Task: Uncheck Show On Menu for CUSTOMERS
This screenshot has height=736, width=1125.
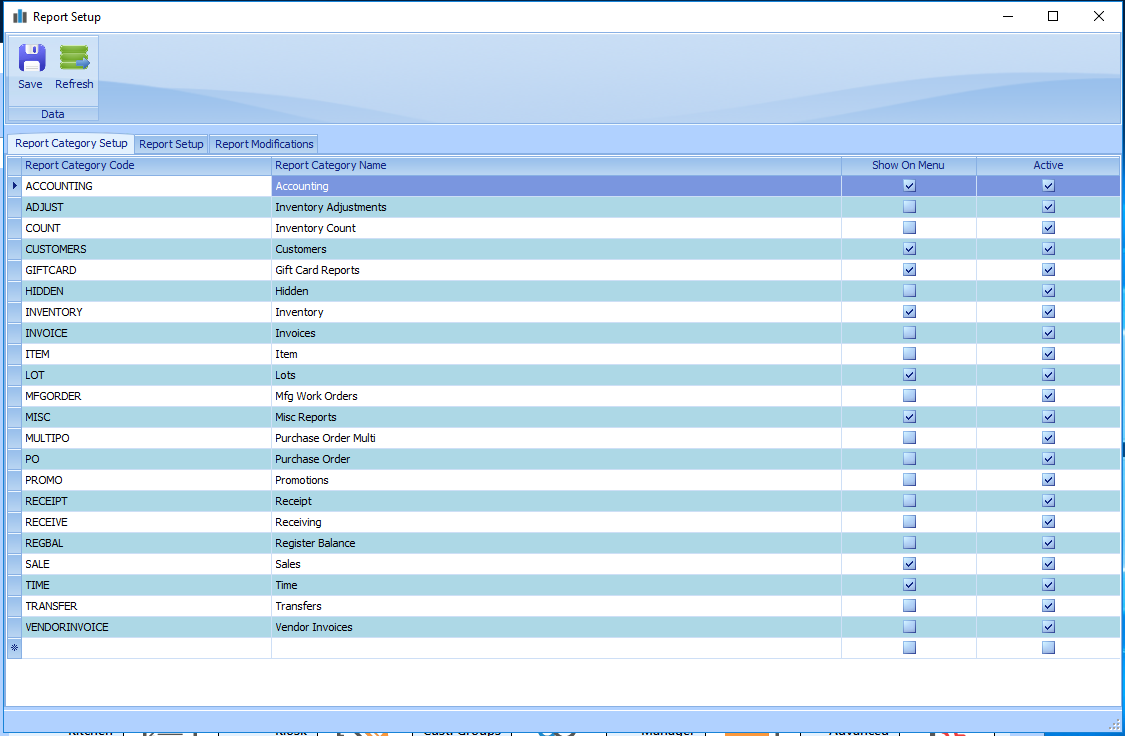Action: point(909,249)
